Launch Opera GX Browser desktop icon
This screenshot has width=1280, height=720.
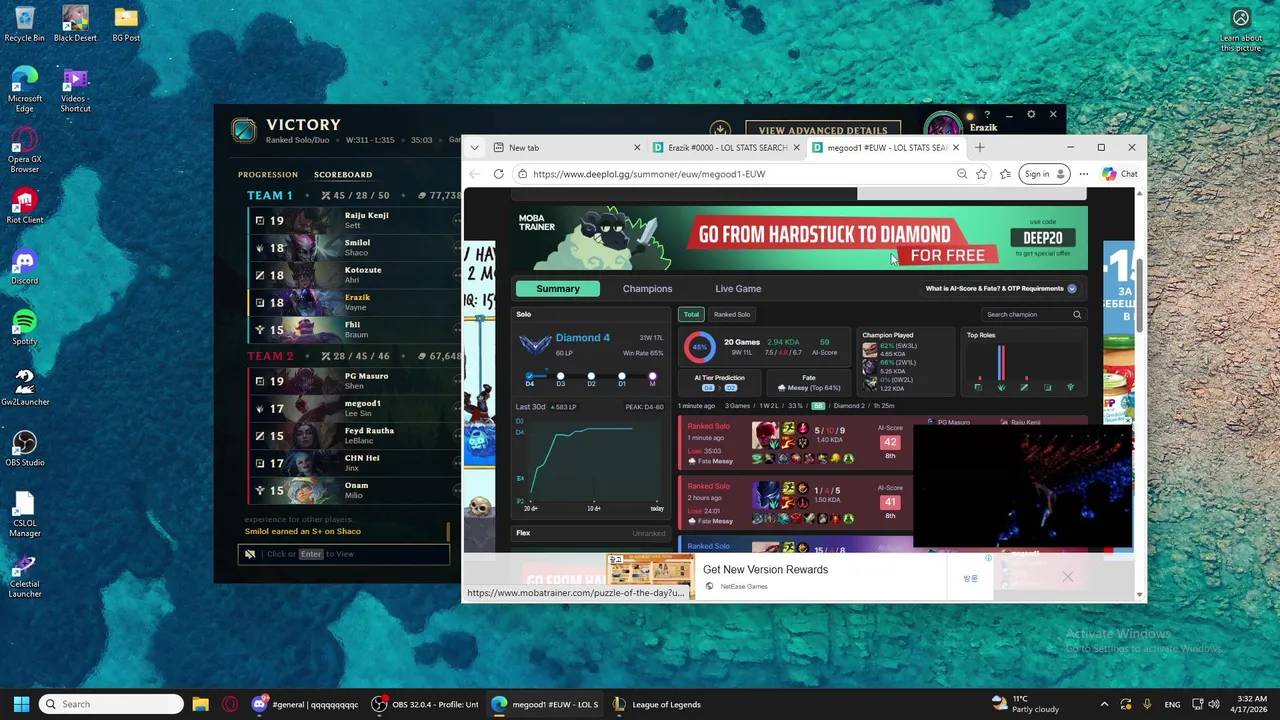tap(25, 151)
